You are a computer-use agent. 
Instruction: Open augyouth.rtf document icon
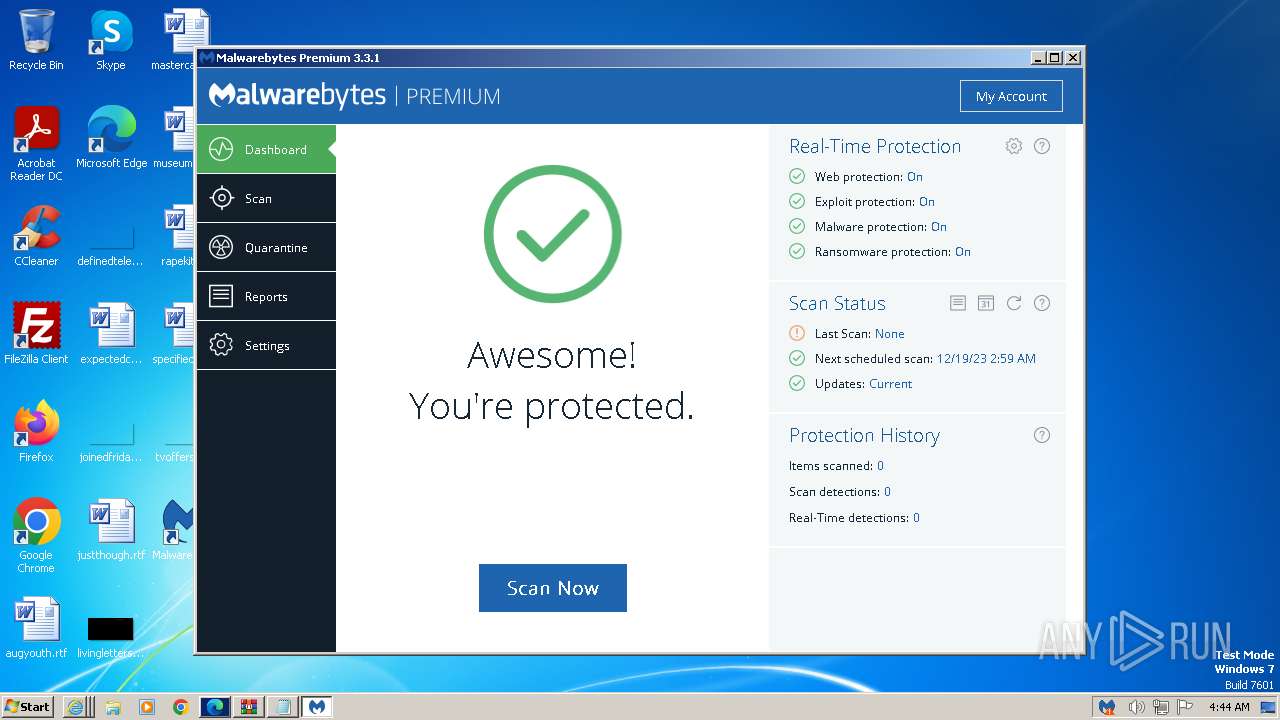(36, 628)
